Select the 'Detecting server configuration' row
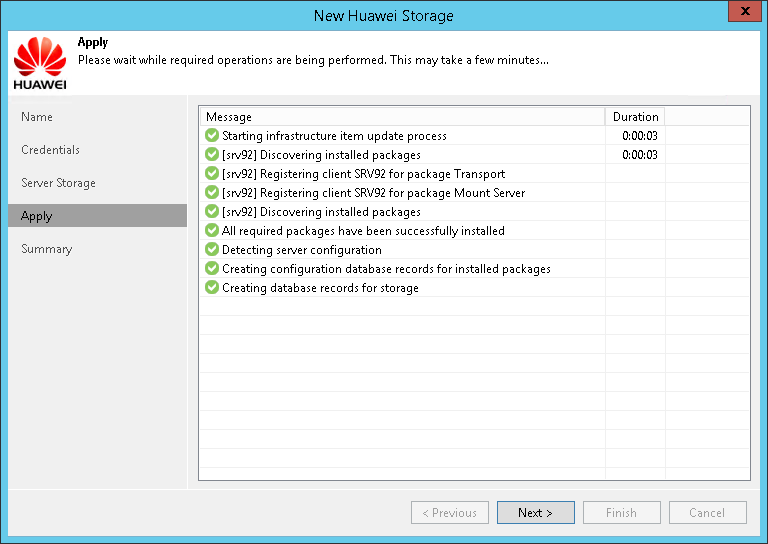 474,250
